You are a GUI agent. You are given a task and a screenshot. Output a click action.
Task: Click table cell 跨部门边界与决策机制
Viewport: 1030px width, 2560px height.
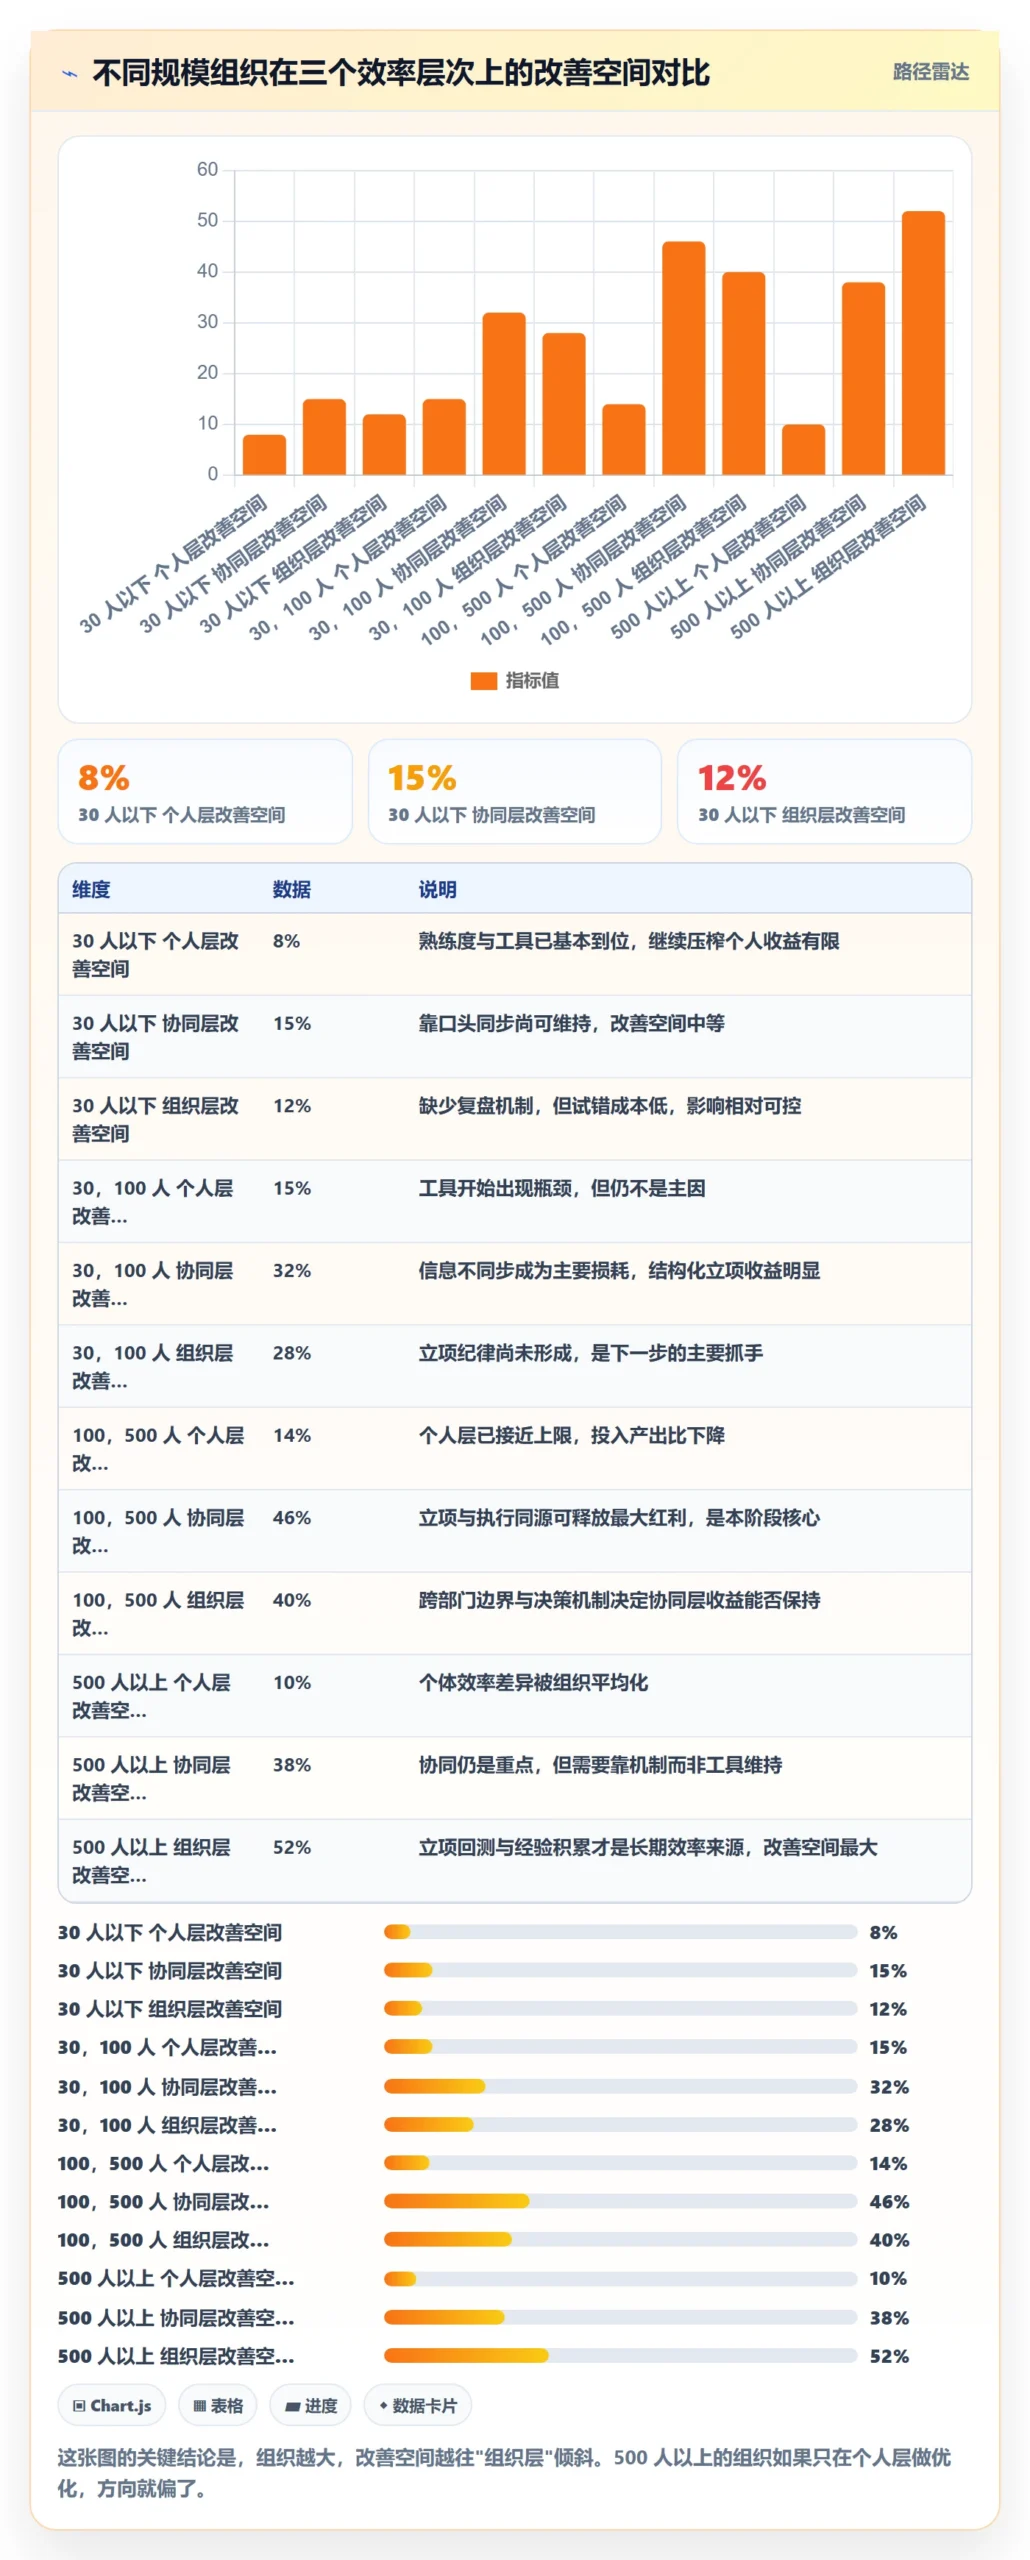coord(619,1599)
